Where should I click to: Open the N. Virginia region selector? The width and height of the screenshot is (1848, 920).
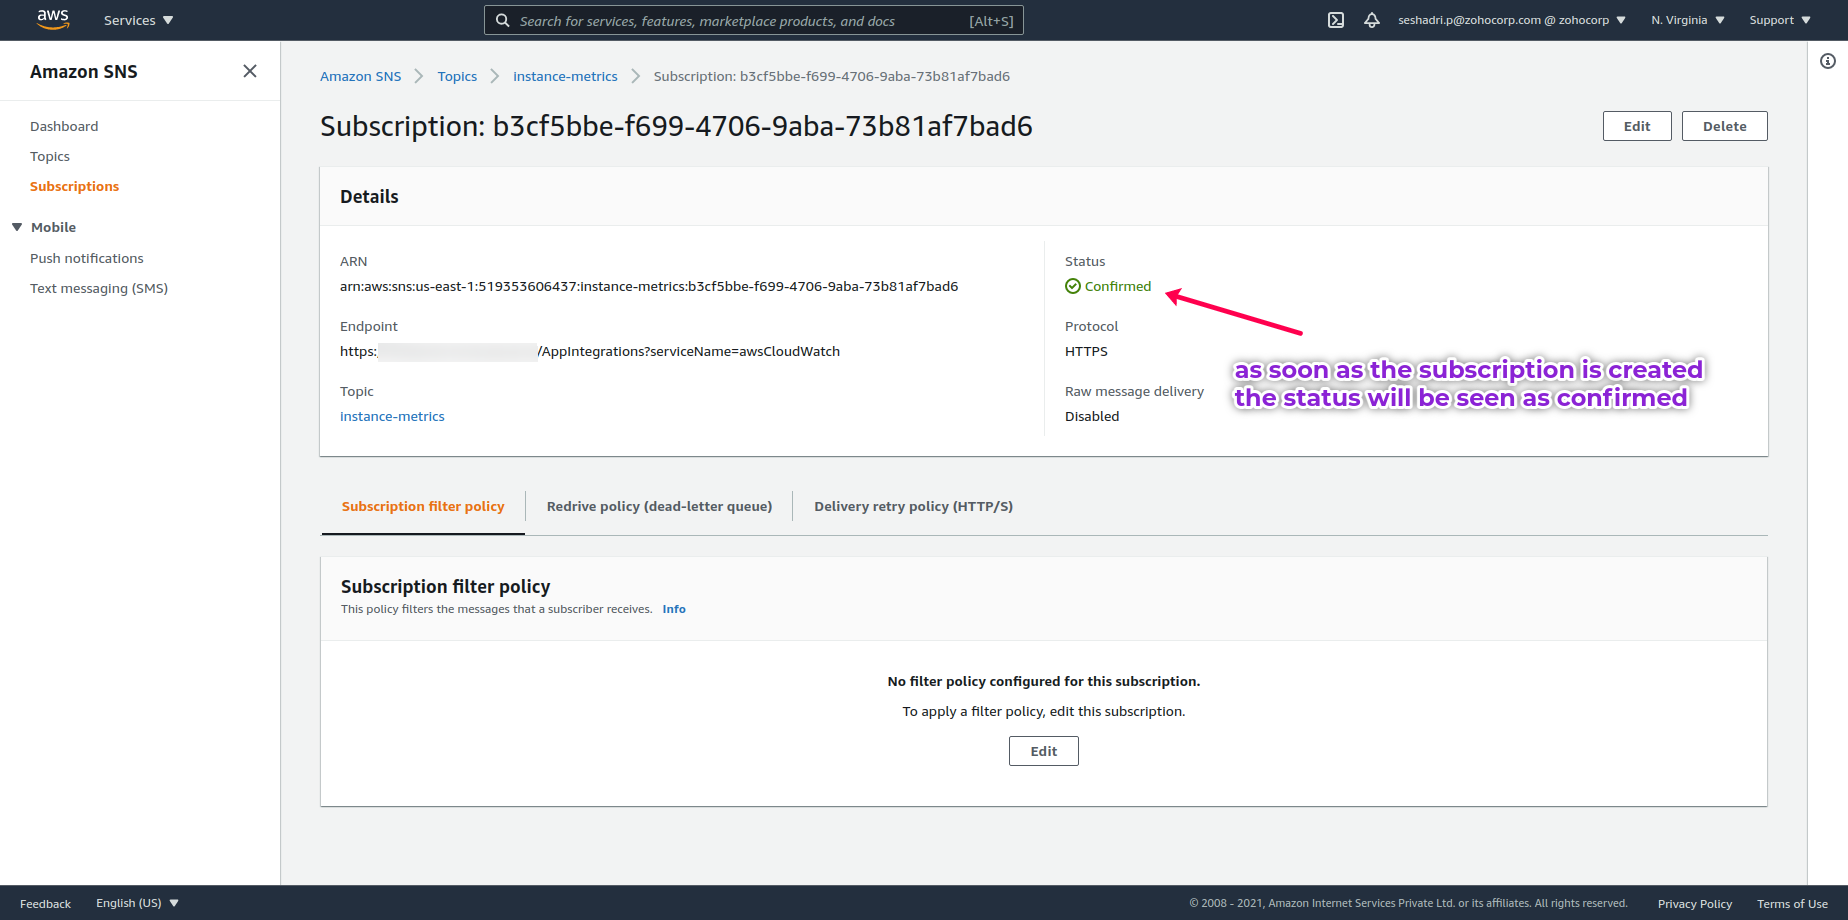point(1688,20)
